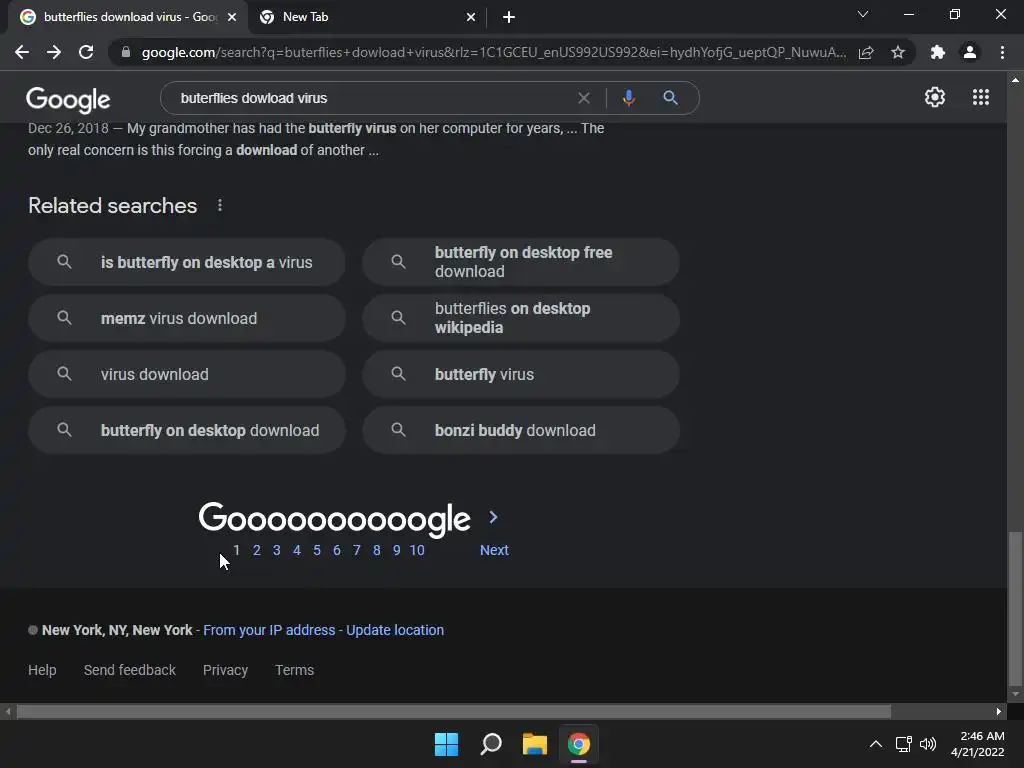
Task: Expand the tab search dropdown arrow
Action: [x=863, y=14]
